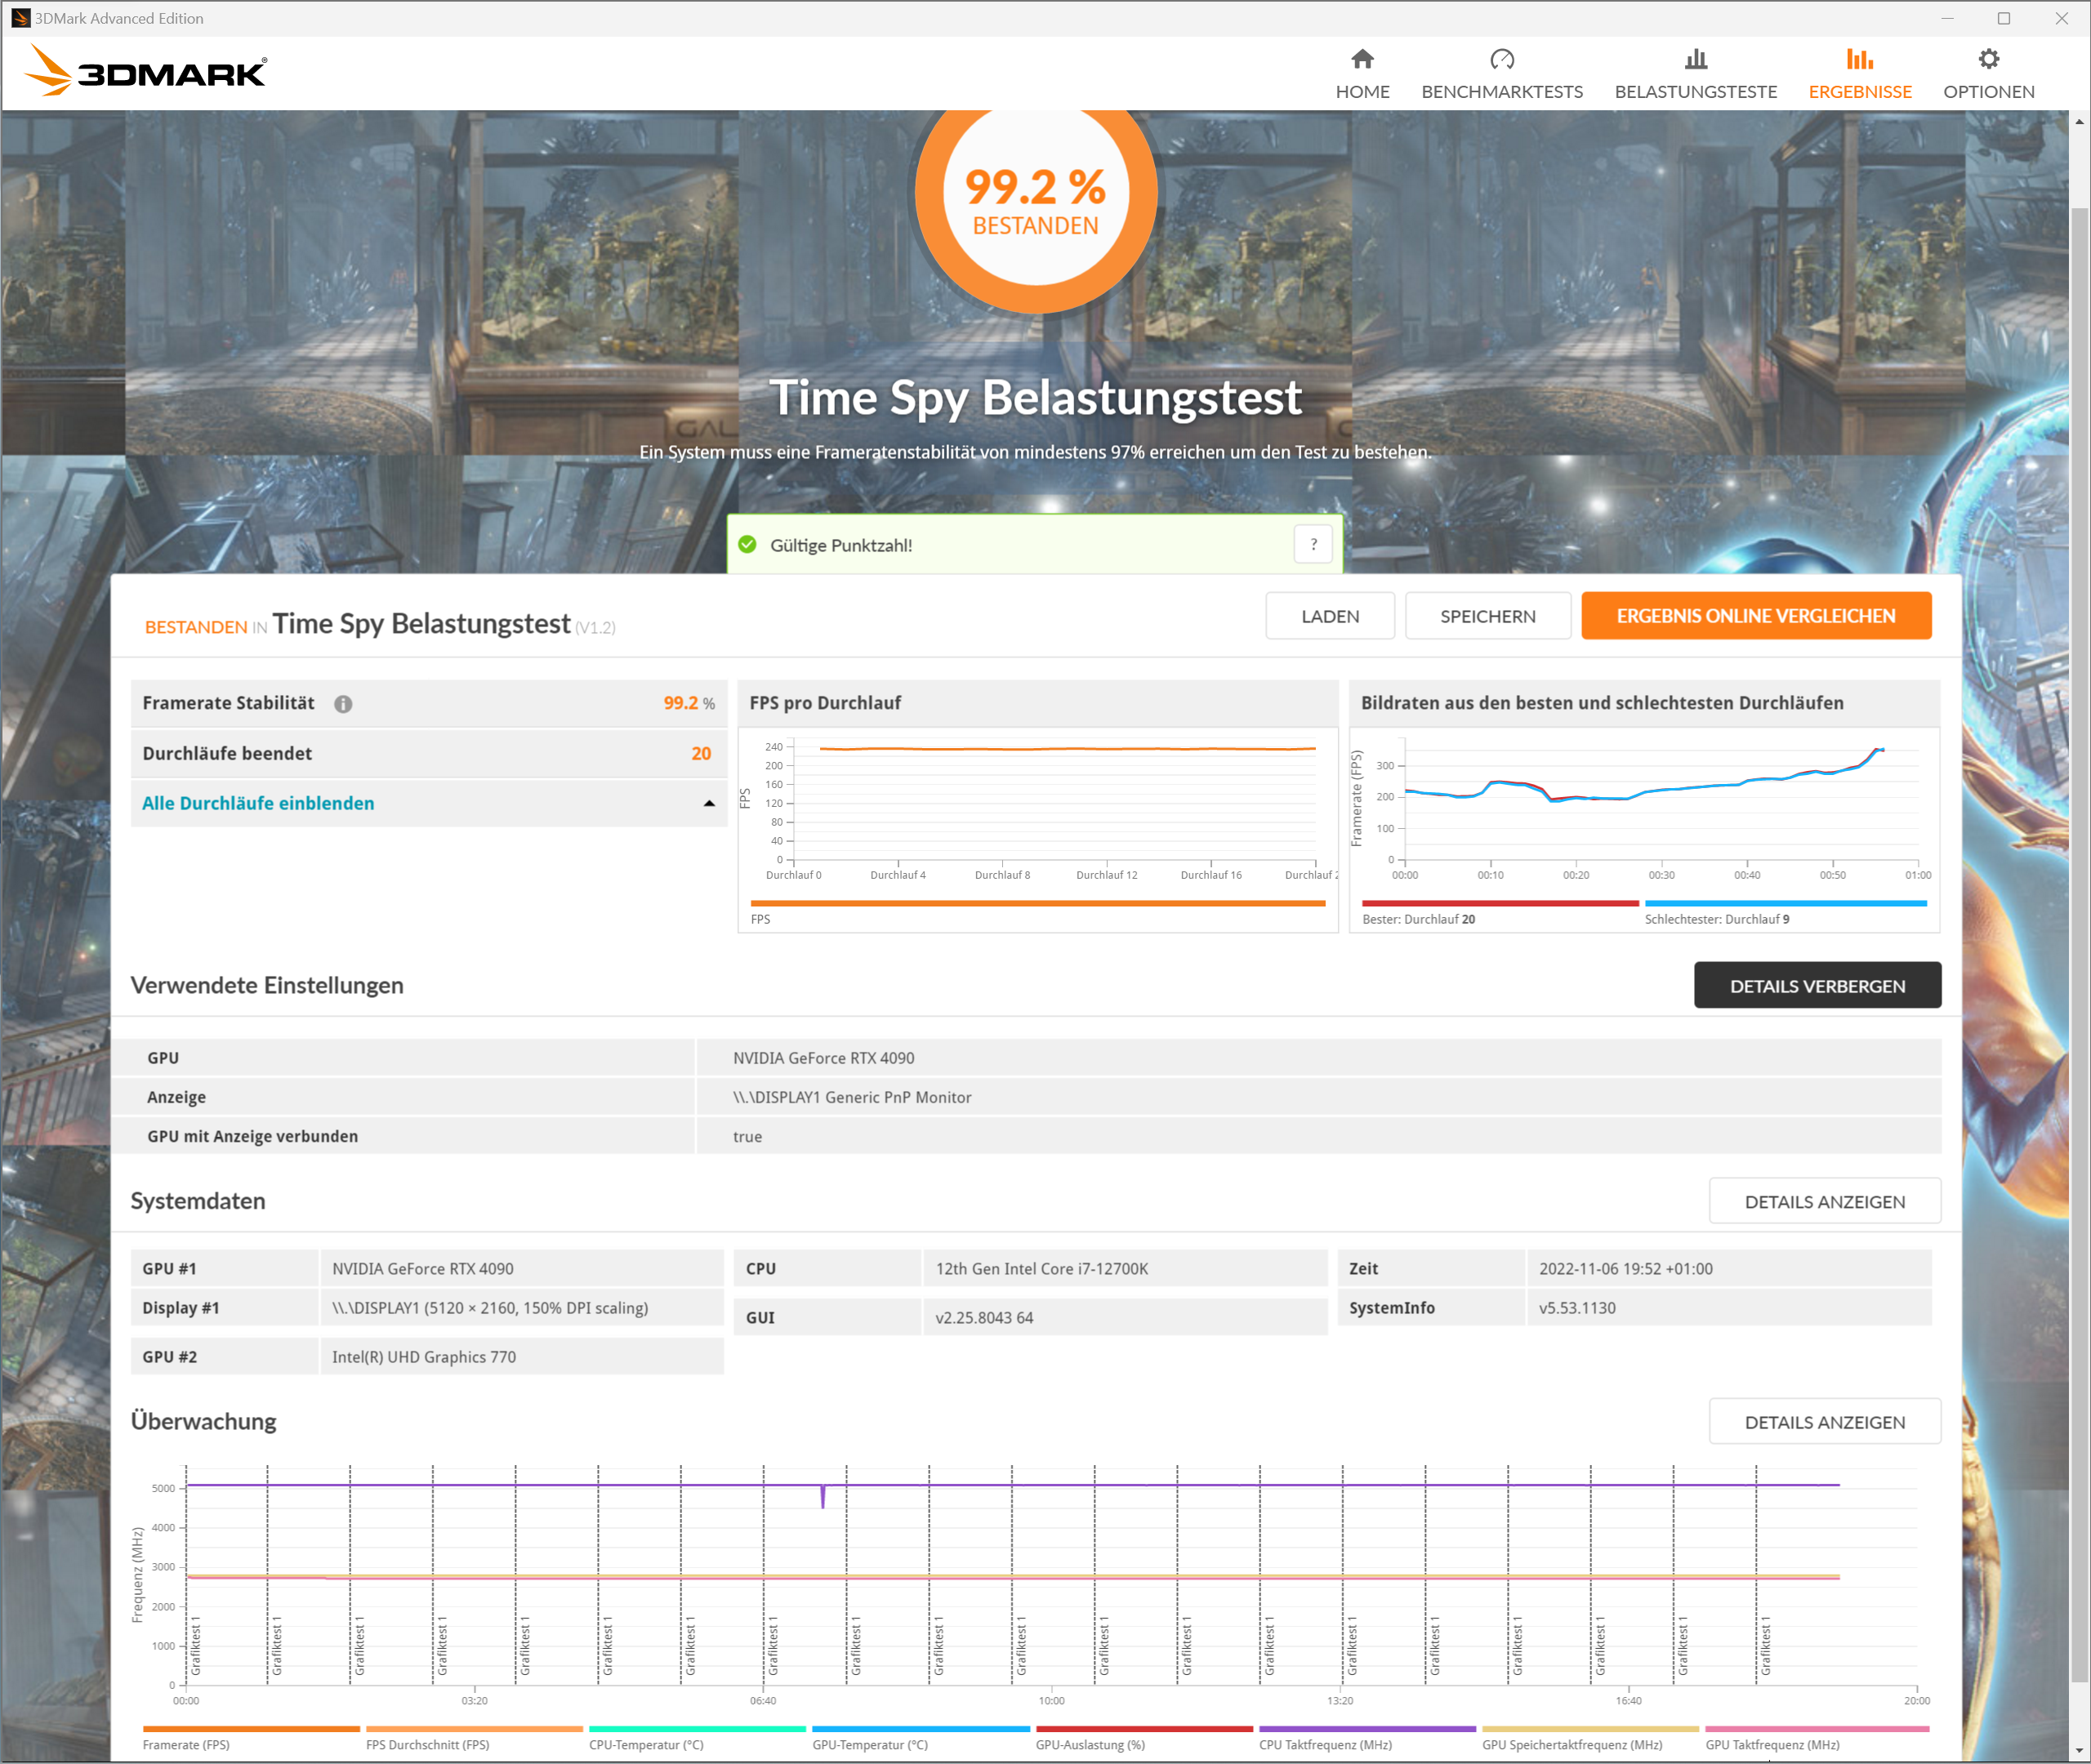This screenshot has height=1764, width=2091.
Task: Click the Time Spy Belastungstest banner title
Action: point(1036,399)
